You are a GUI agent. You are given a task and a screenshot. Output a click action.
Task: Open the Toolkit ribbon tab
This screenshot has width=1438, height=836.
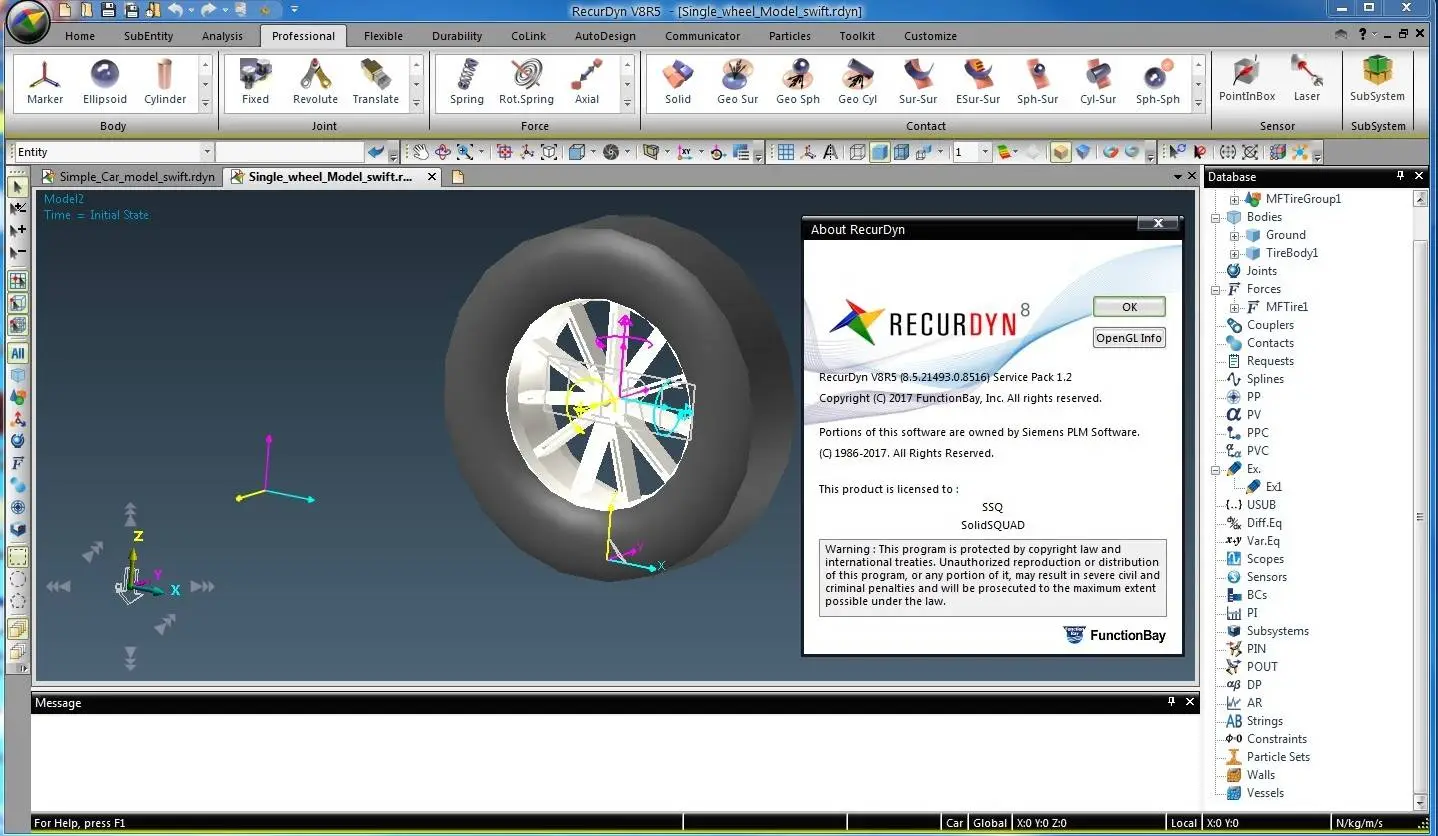[x=857, y=36]
